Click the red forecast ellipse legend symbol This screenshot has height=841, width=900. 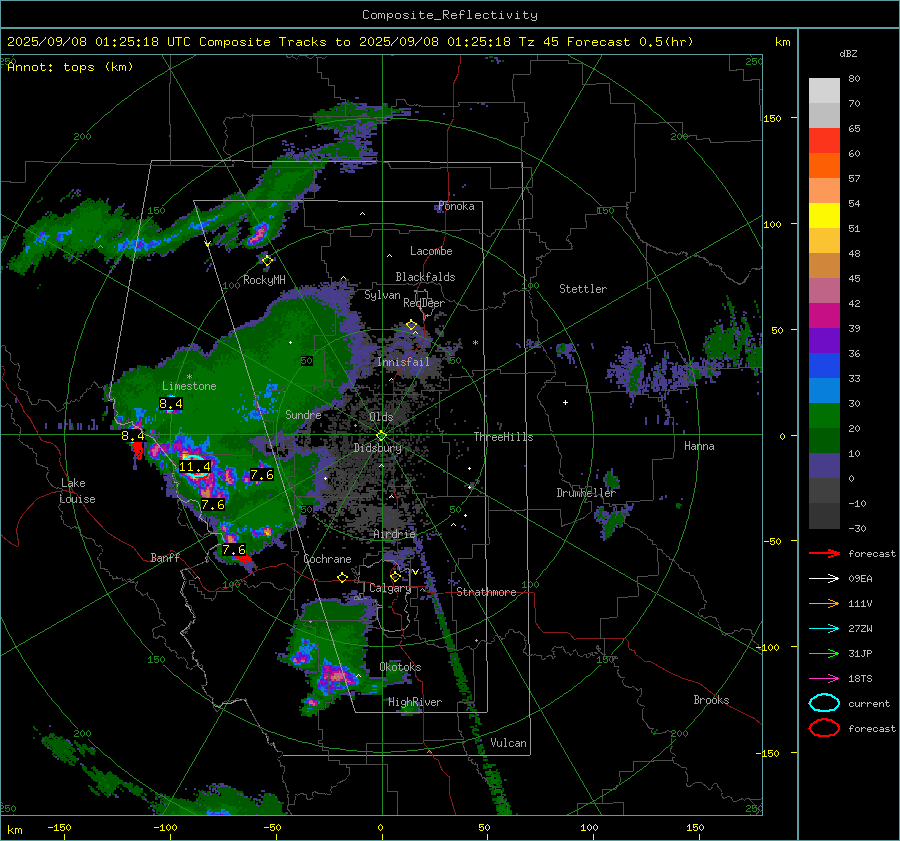[824, 728]
